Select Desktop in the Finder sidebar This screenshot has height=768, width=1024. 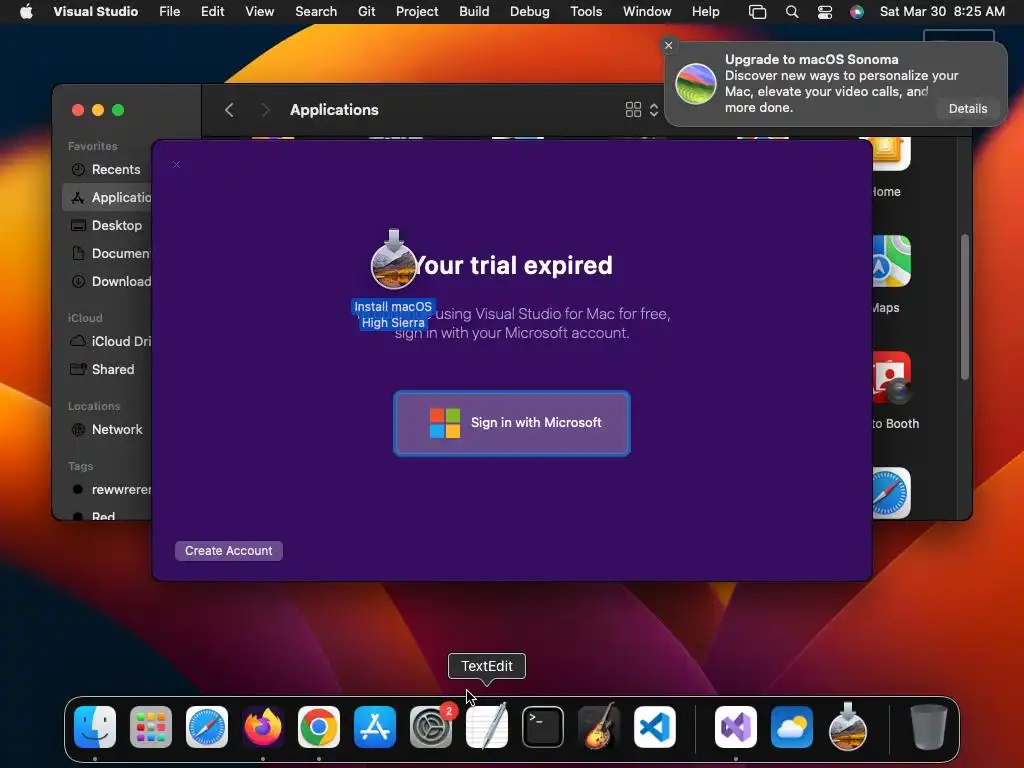click(x=106, y=225)
